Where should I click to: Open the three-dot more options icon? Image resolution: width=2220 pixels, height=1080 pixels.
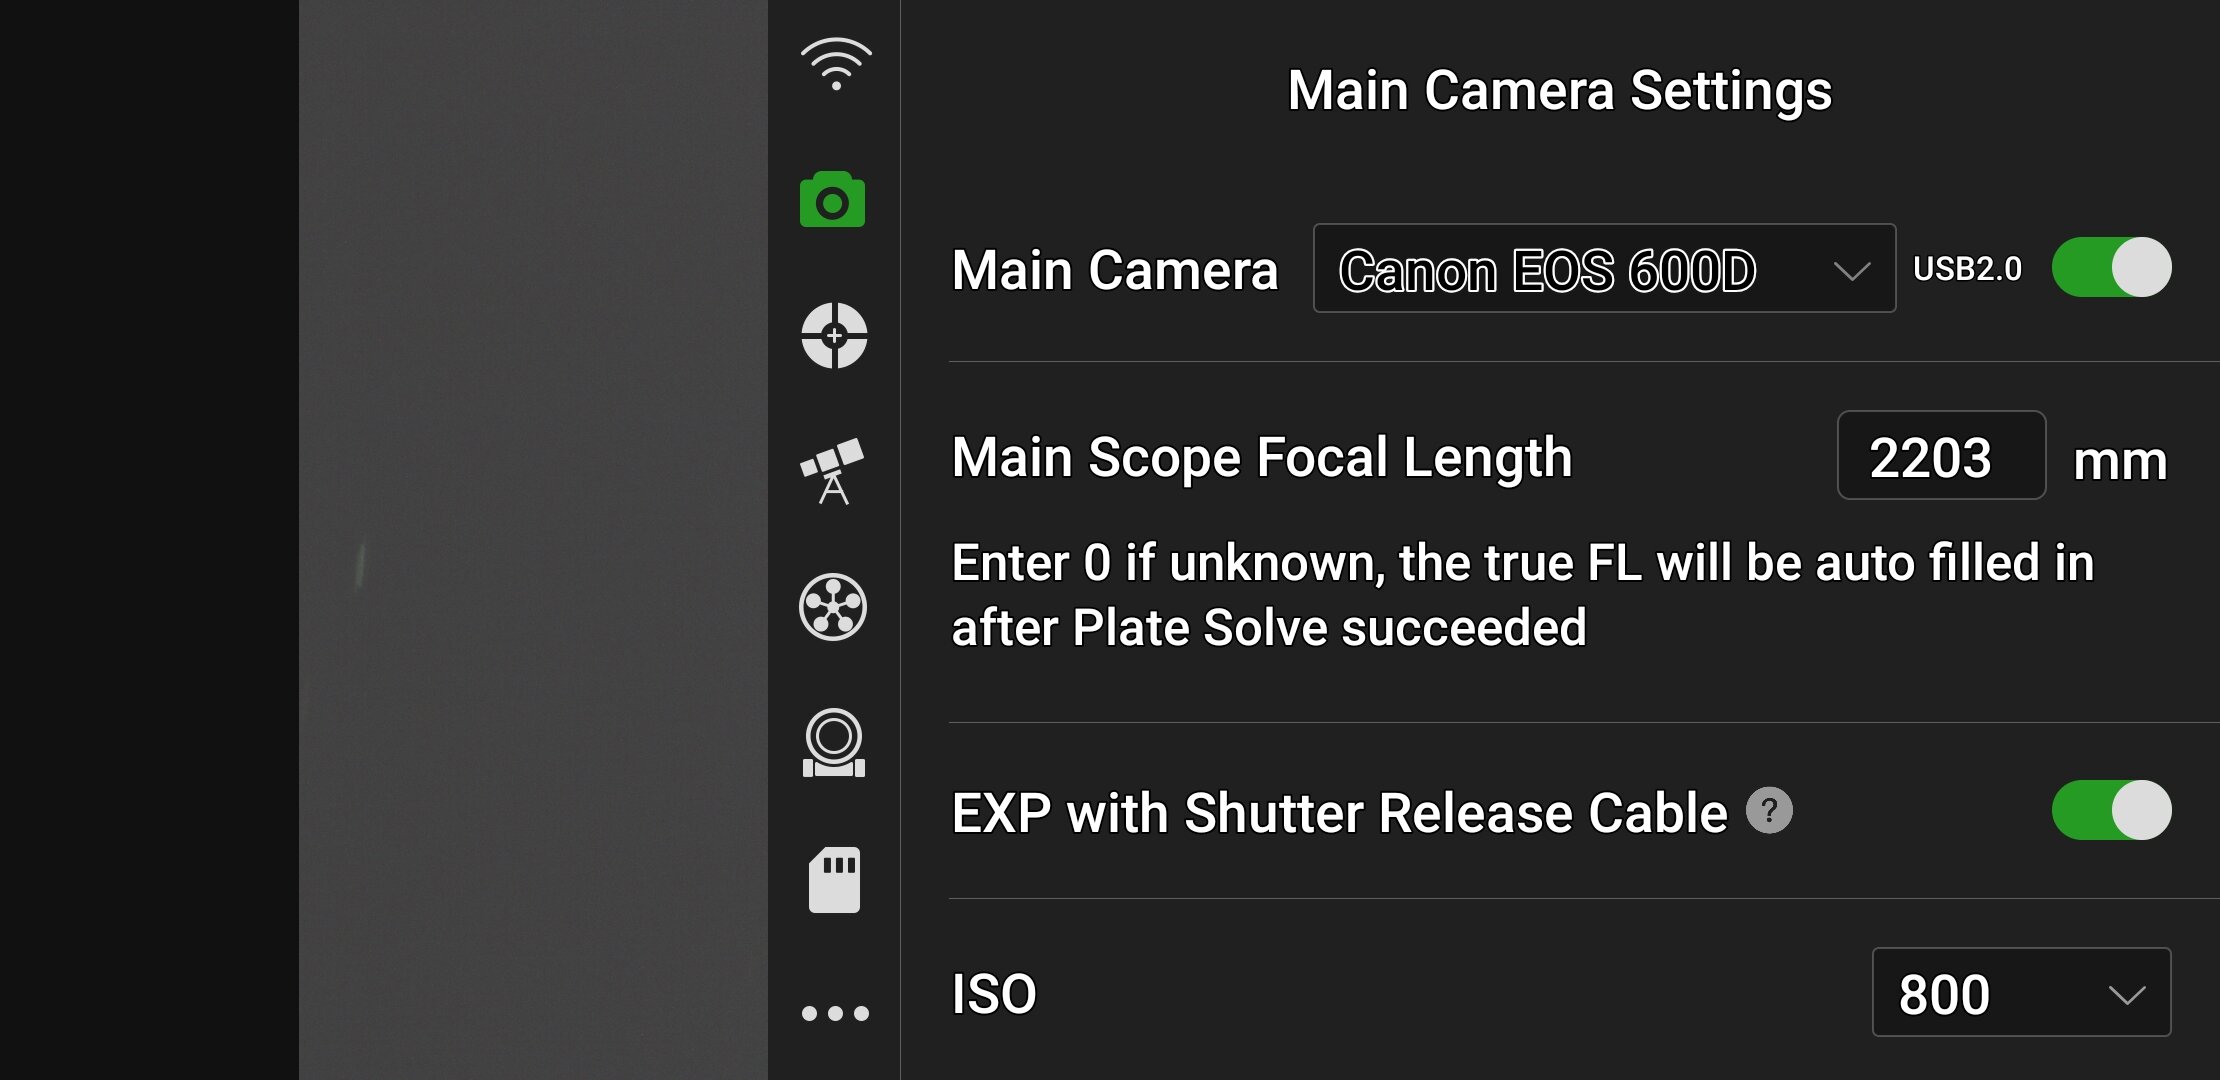(x=835, y=1013)
